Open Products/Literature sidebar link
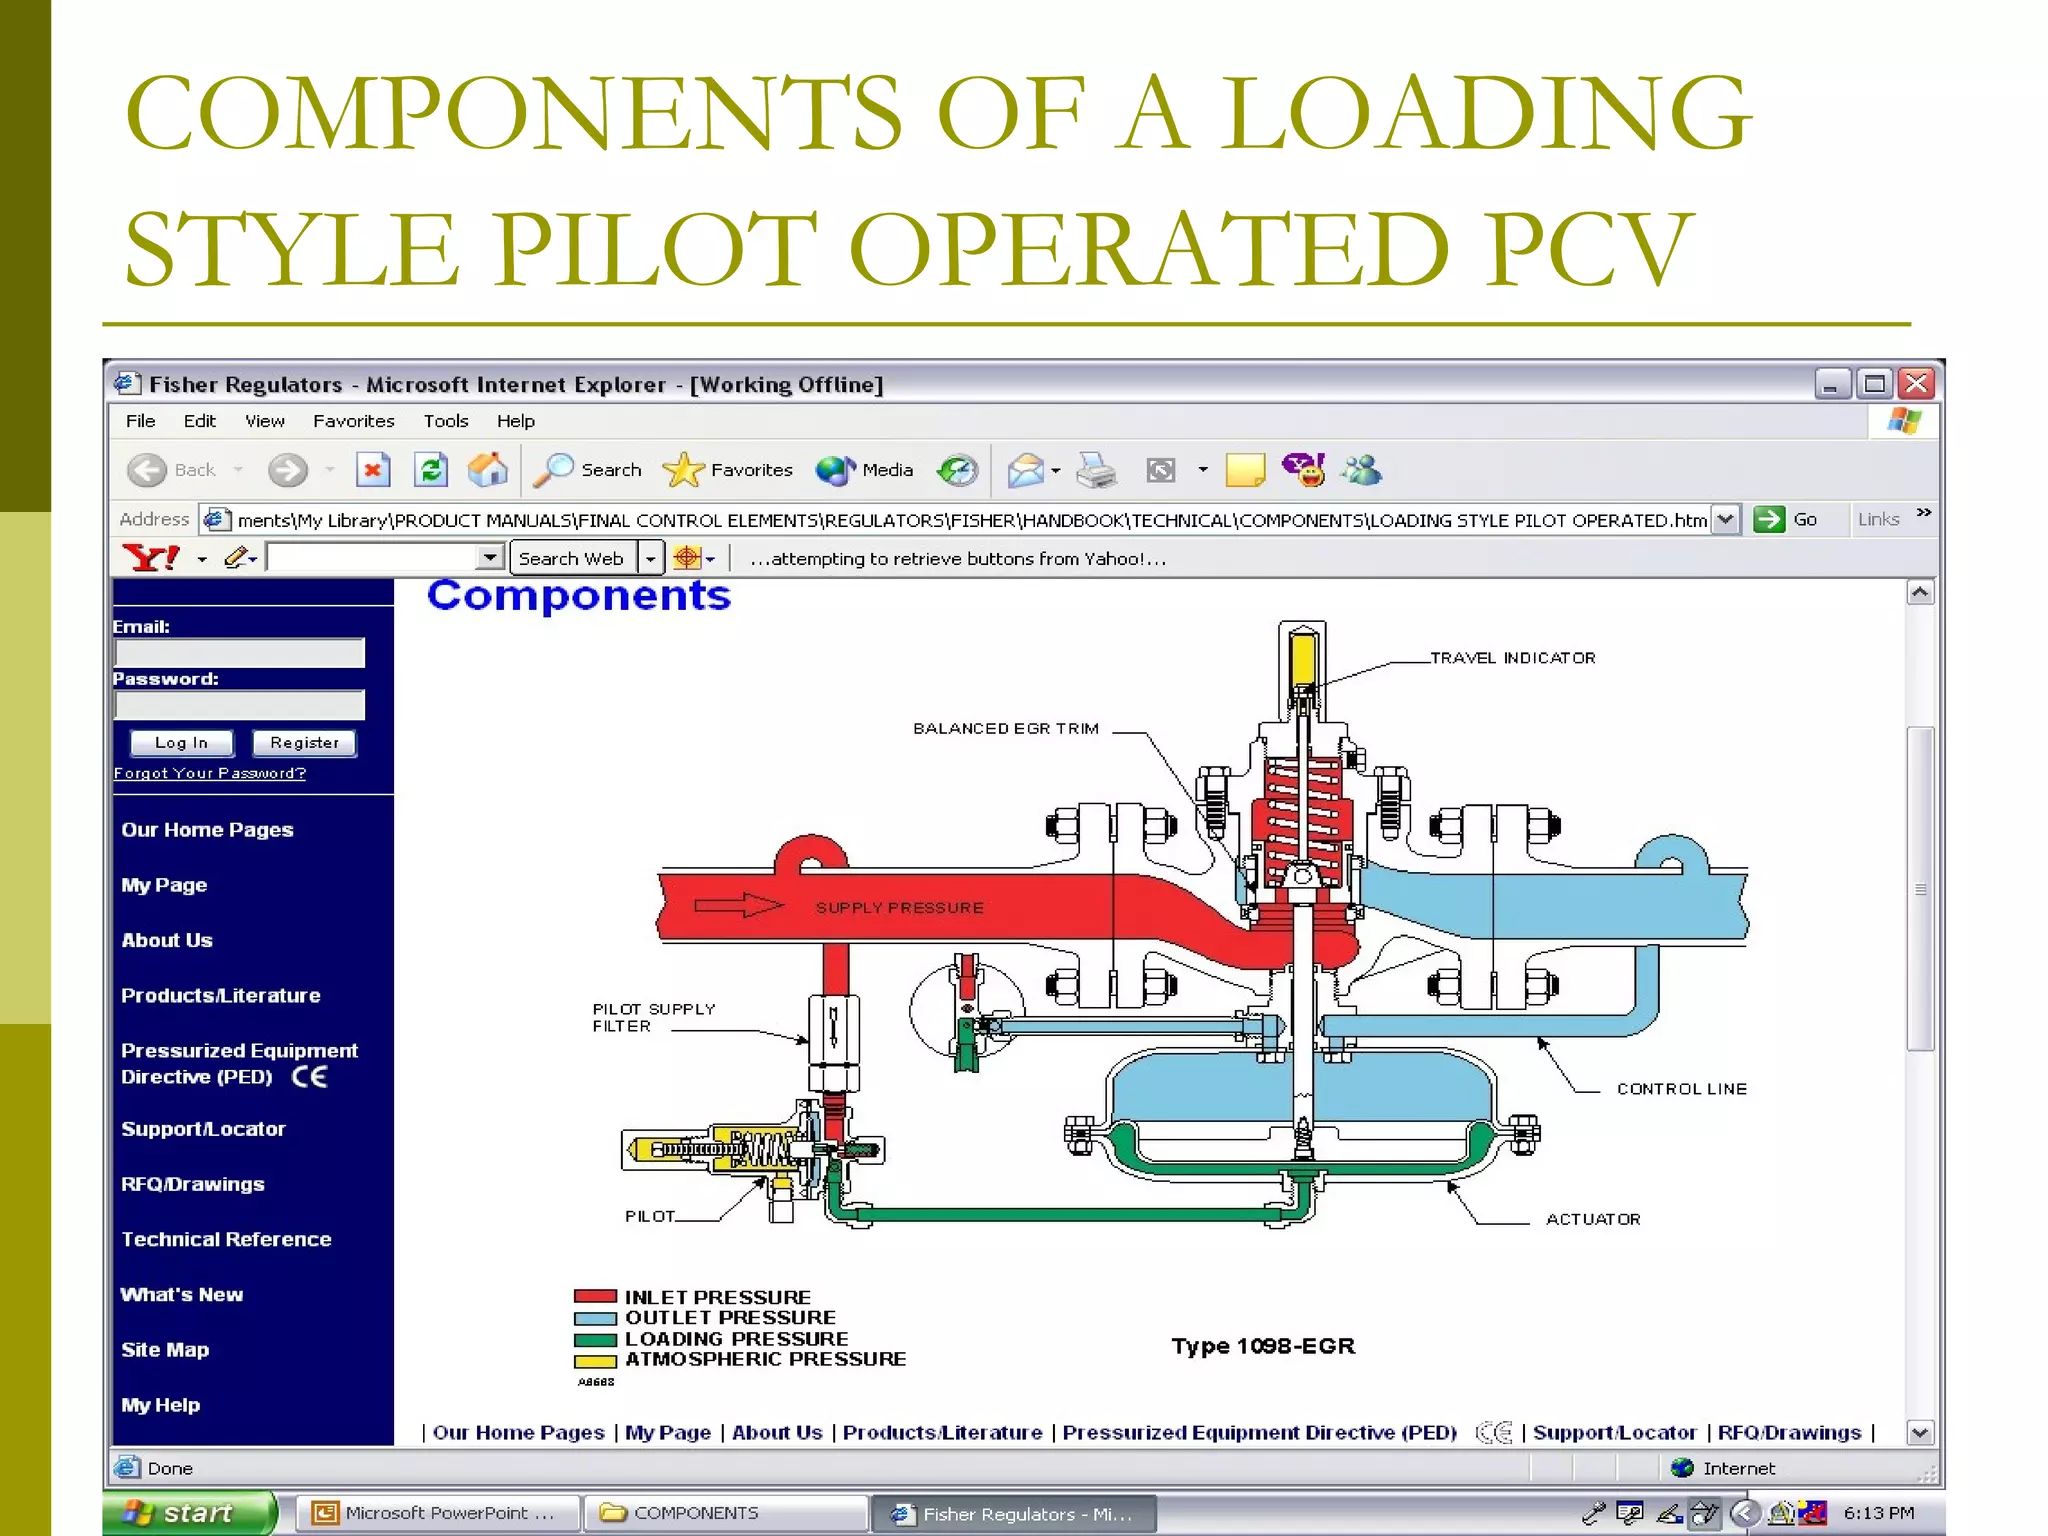2048x1536 pixels. tap(221, 995)
